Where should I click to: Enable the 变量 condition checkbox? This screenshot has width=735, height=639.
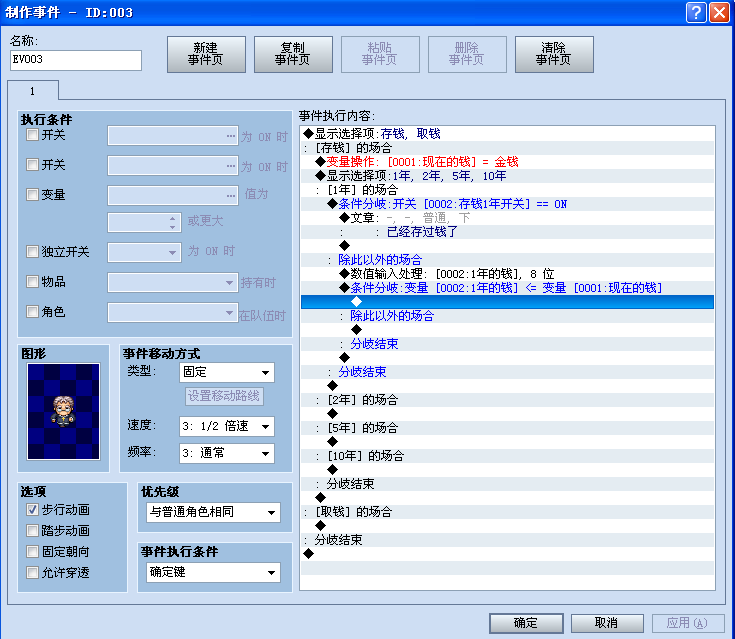32,195
